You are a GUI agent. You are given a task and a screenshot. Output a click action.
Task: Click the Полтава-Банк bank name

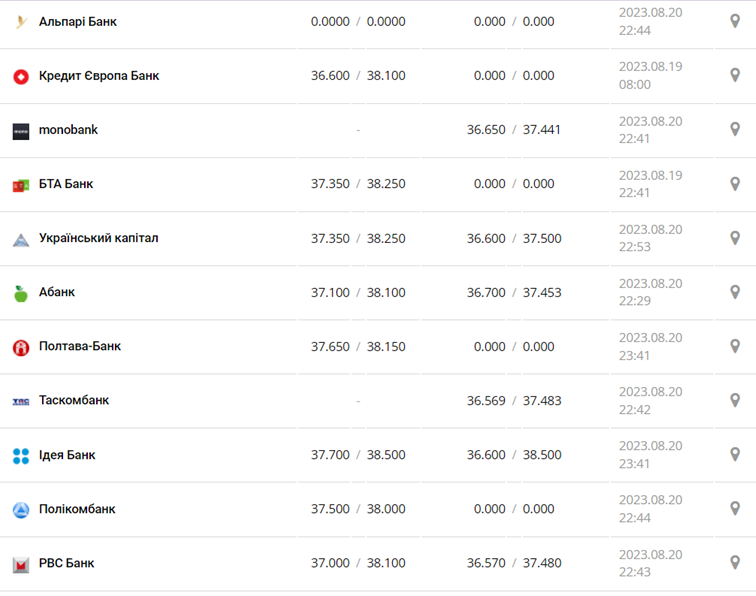coord(80,346)
